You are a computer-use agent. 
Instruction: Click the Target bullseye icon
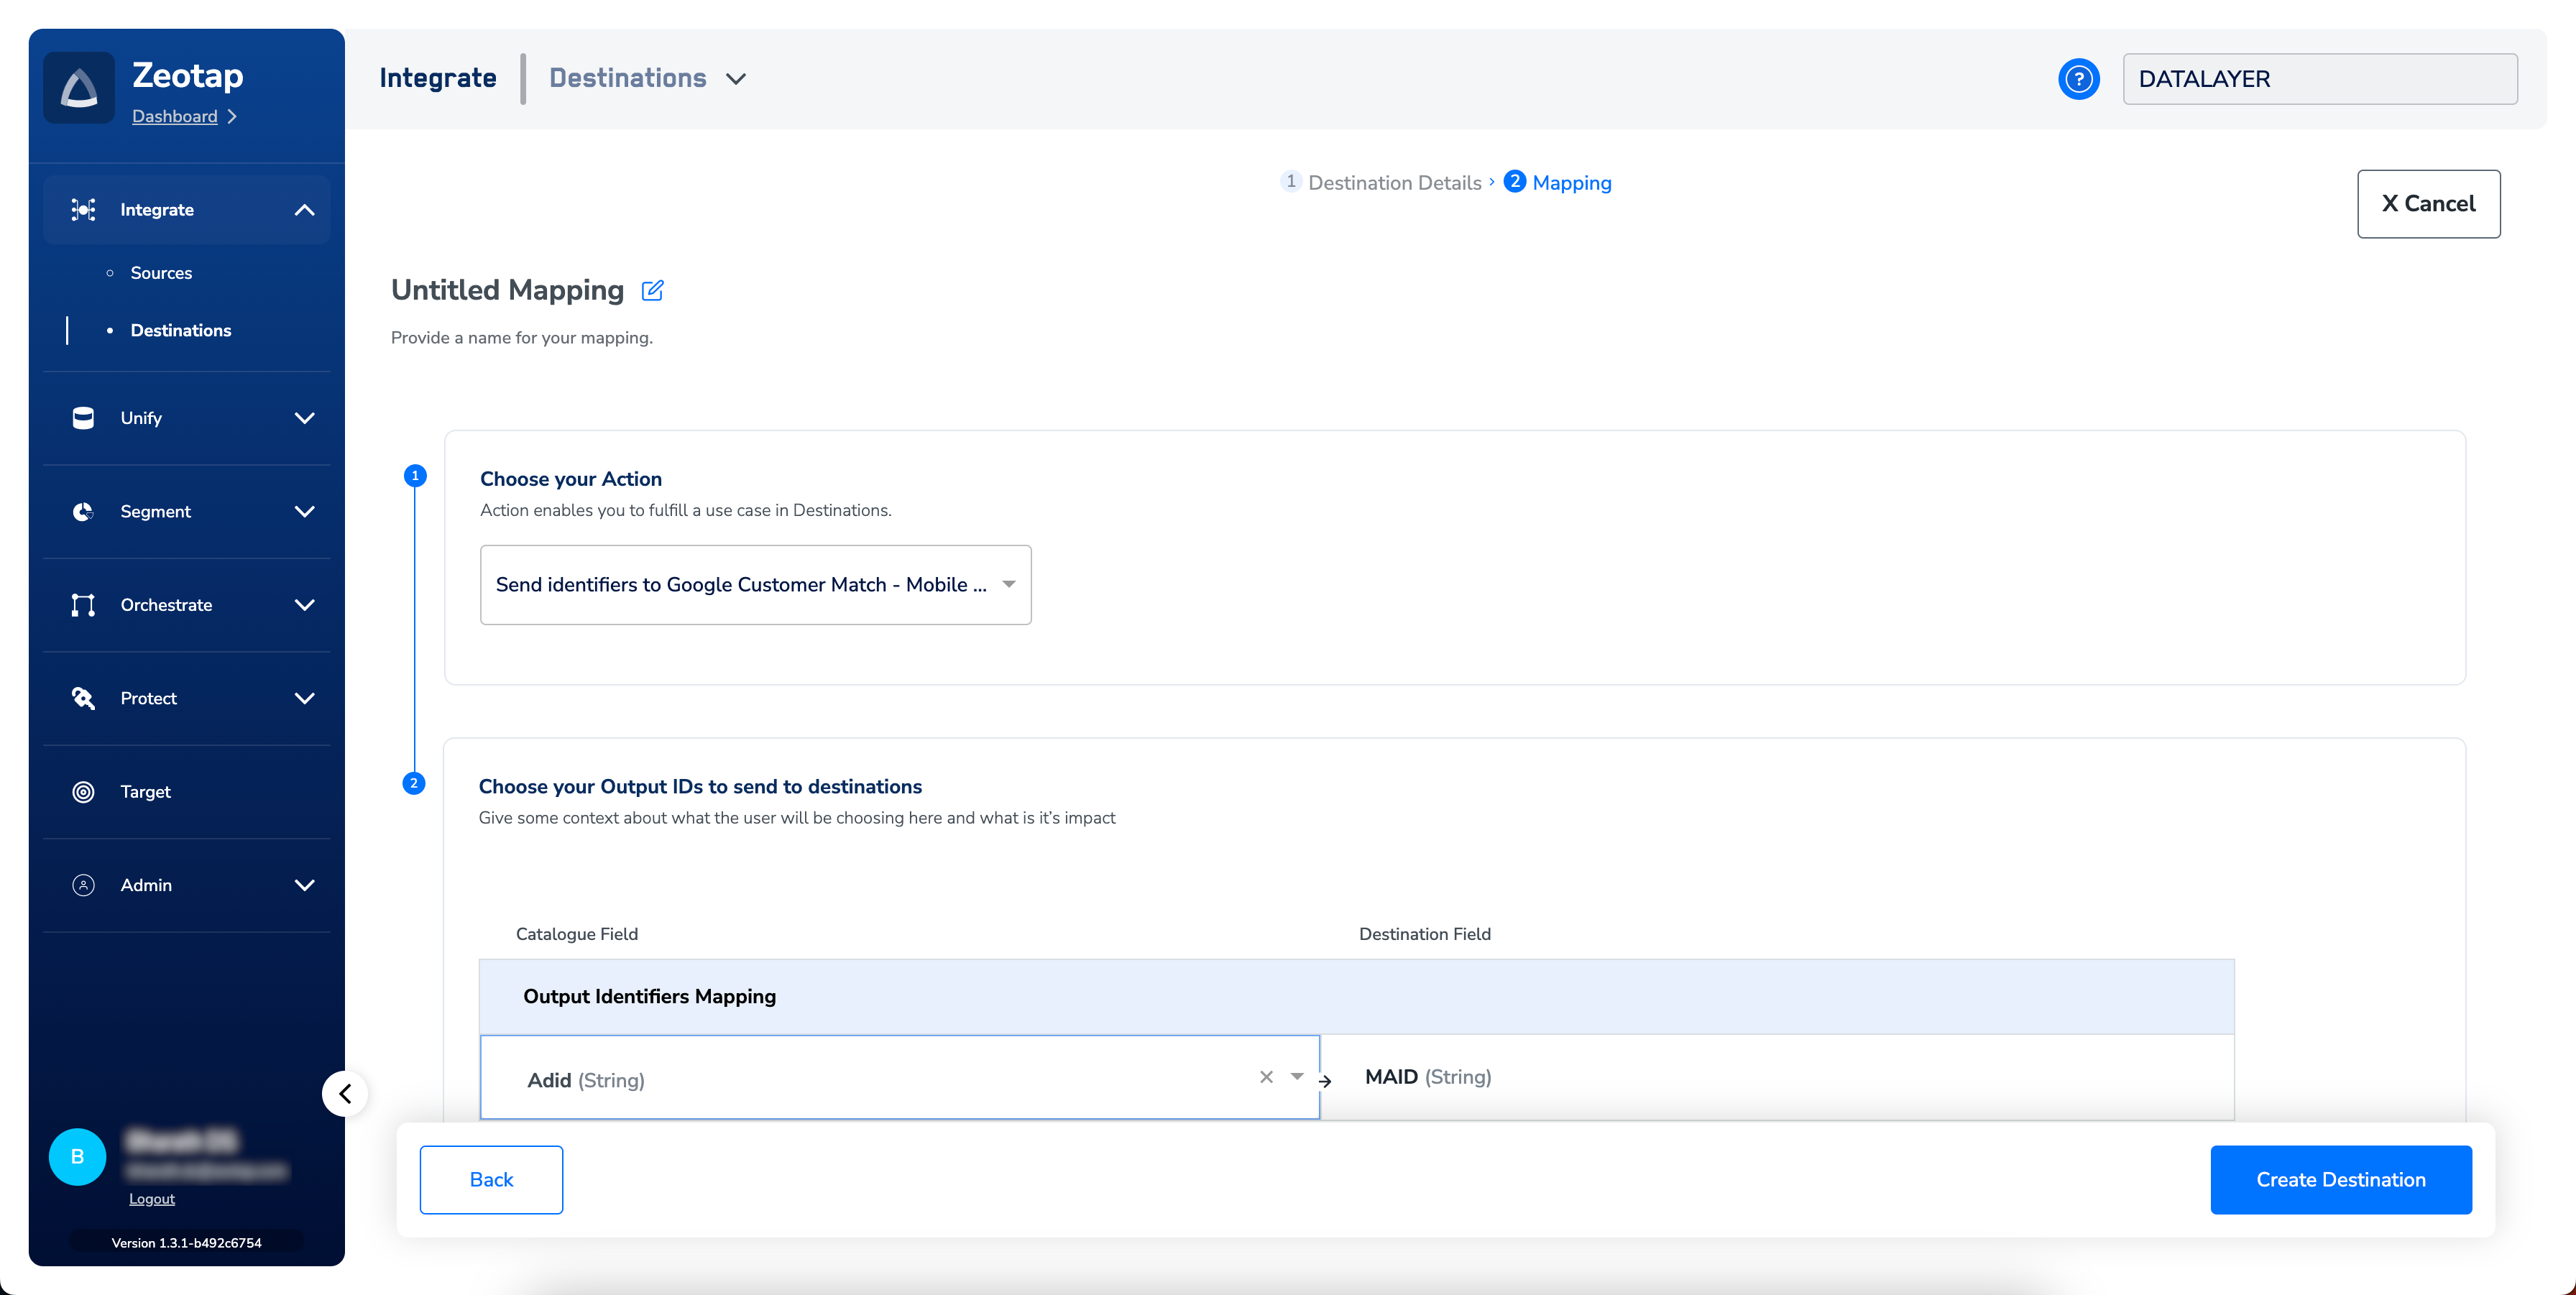pyautogui.click(x=84, y=792)
